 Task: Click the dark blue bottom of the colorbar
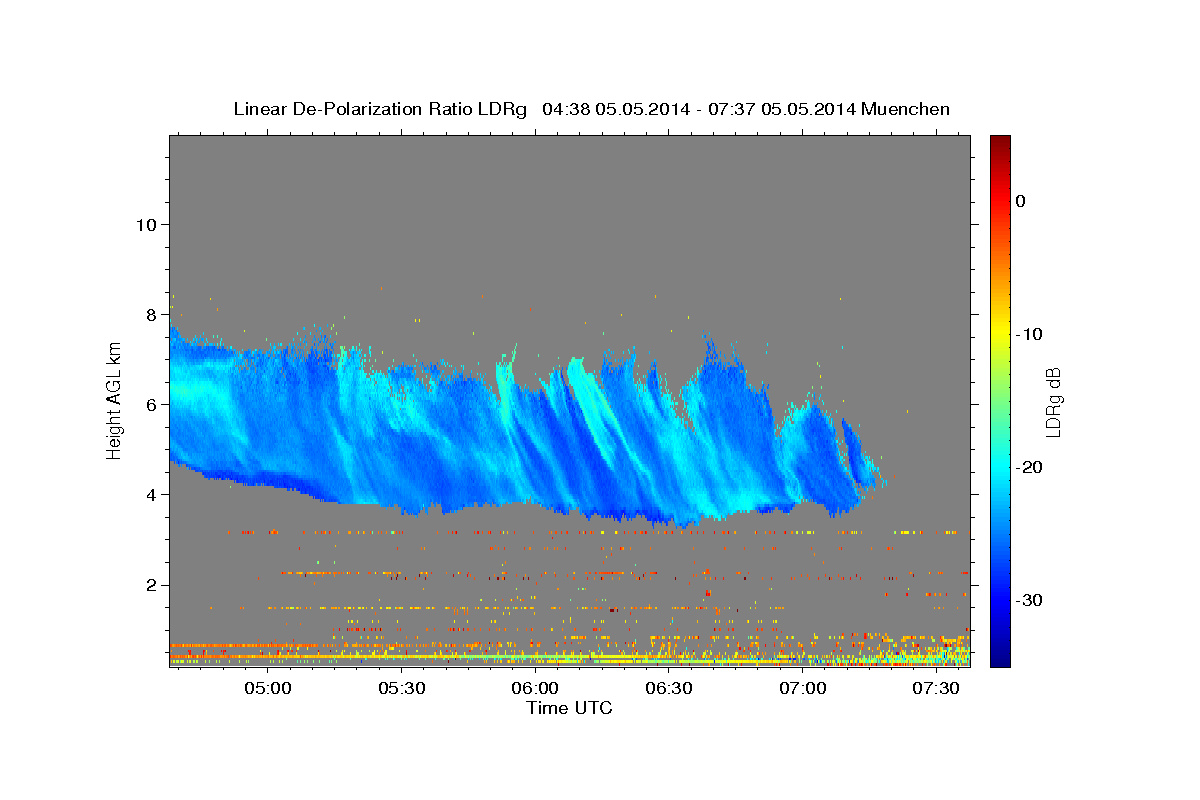[x=1000, y=655]
